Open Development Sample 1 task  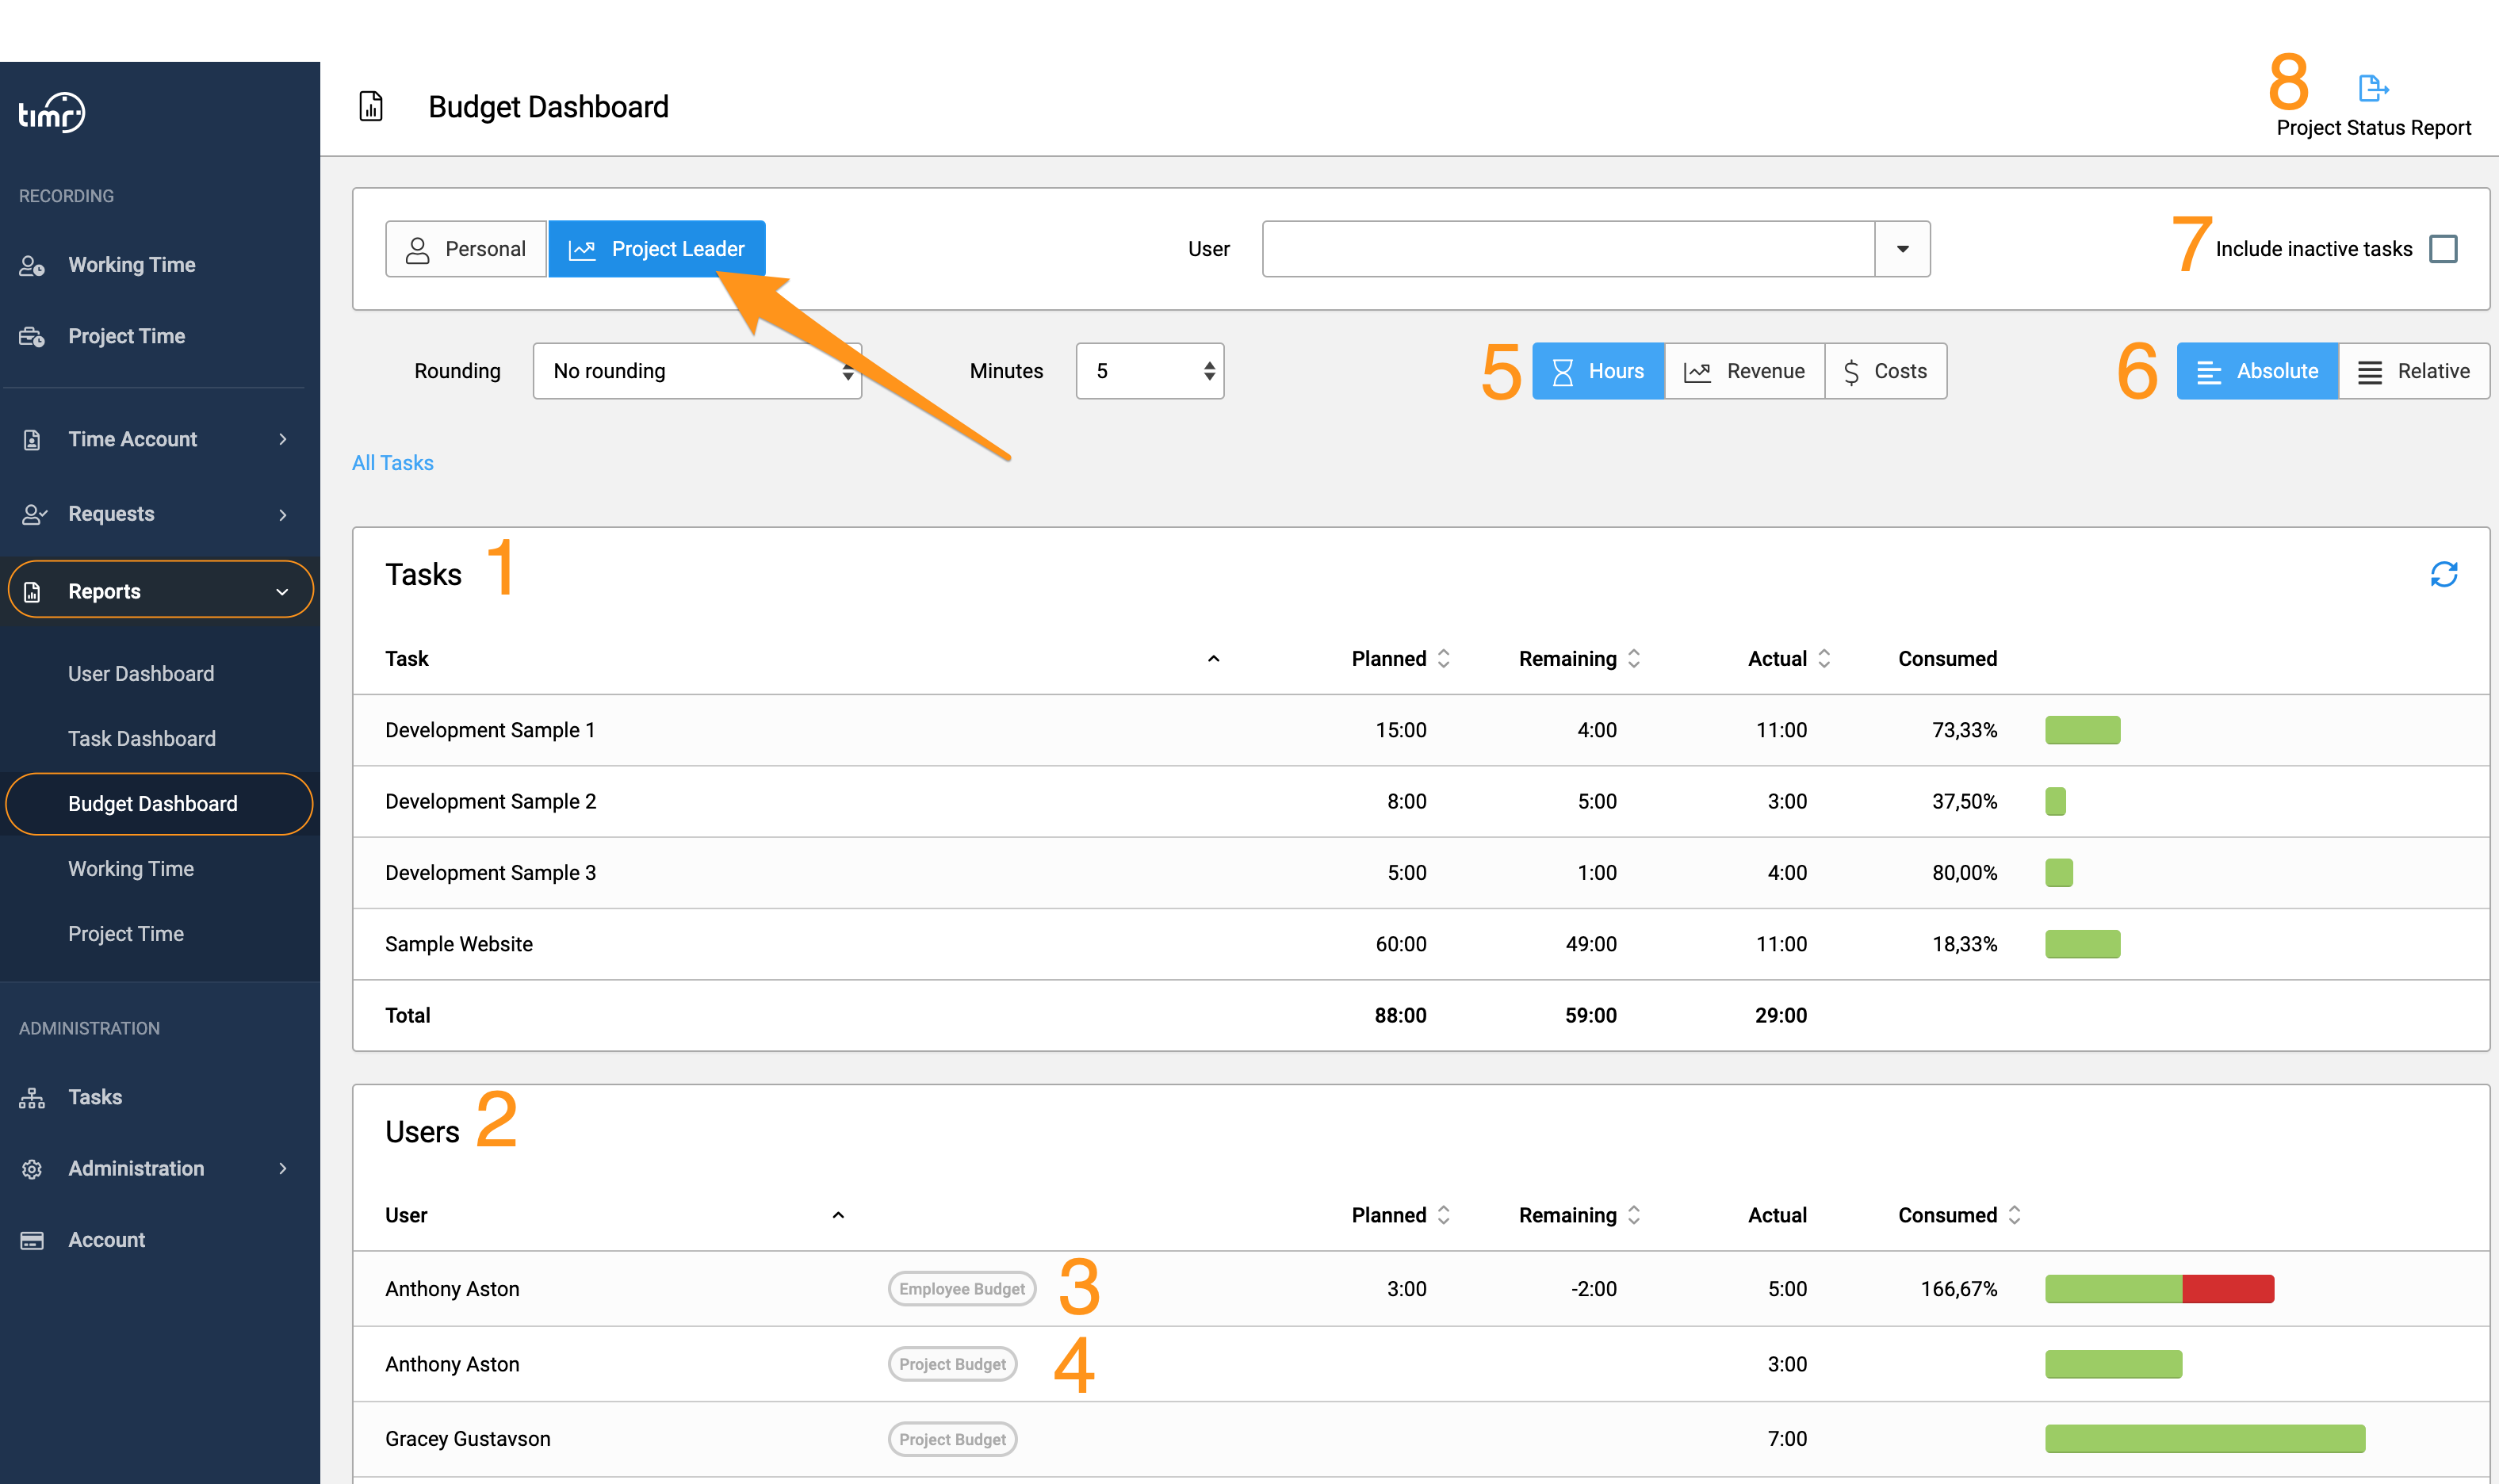(490, 730)
